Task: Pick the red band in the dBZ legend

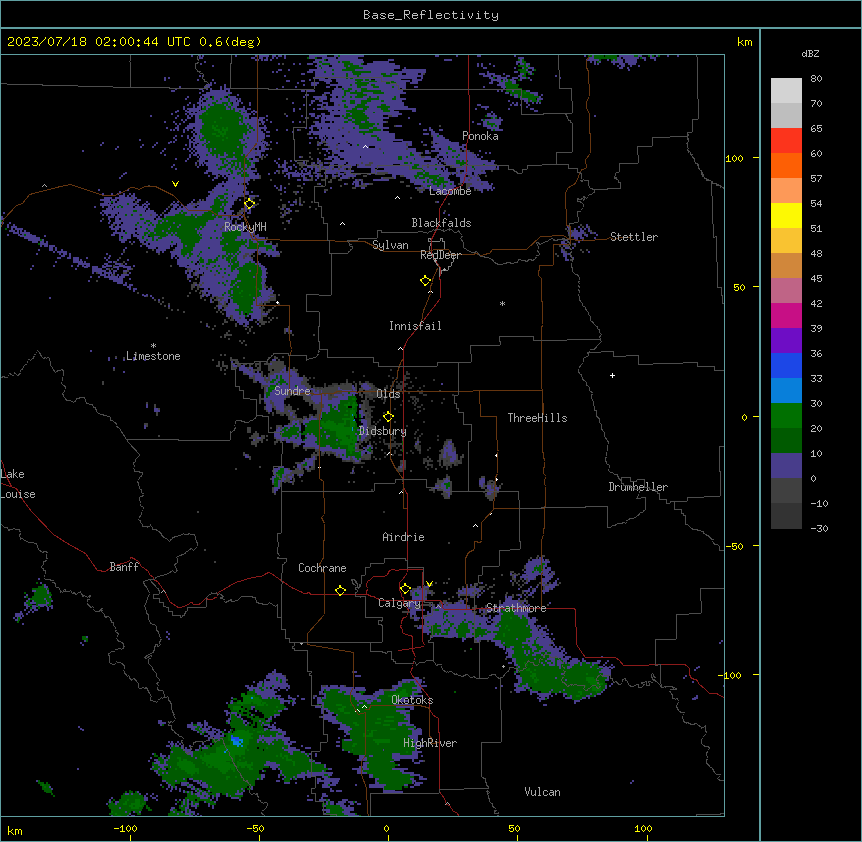Action: [x=786, y=140]
